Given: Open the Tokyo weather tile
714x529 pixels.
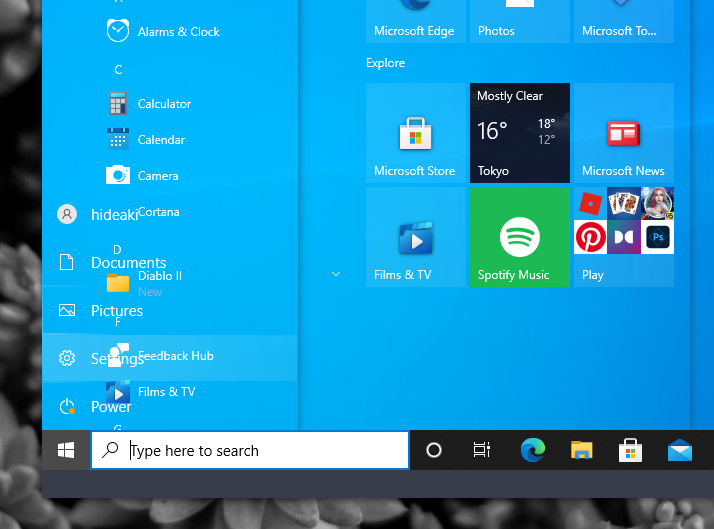Looking at the screenshot, I should [x=520, y=132].
